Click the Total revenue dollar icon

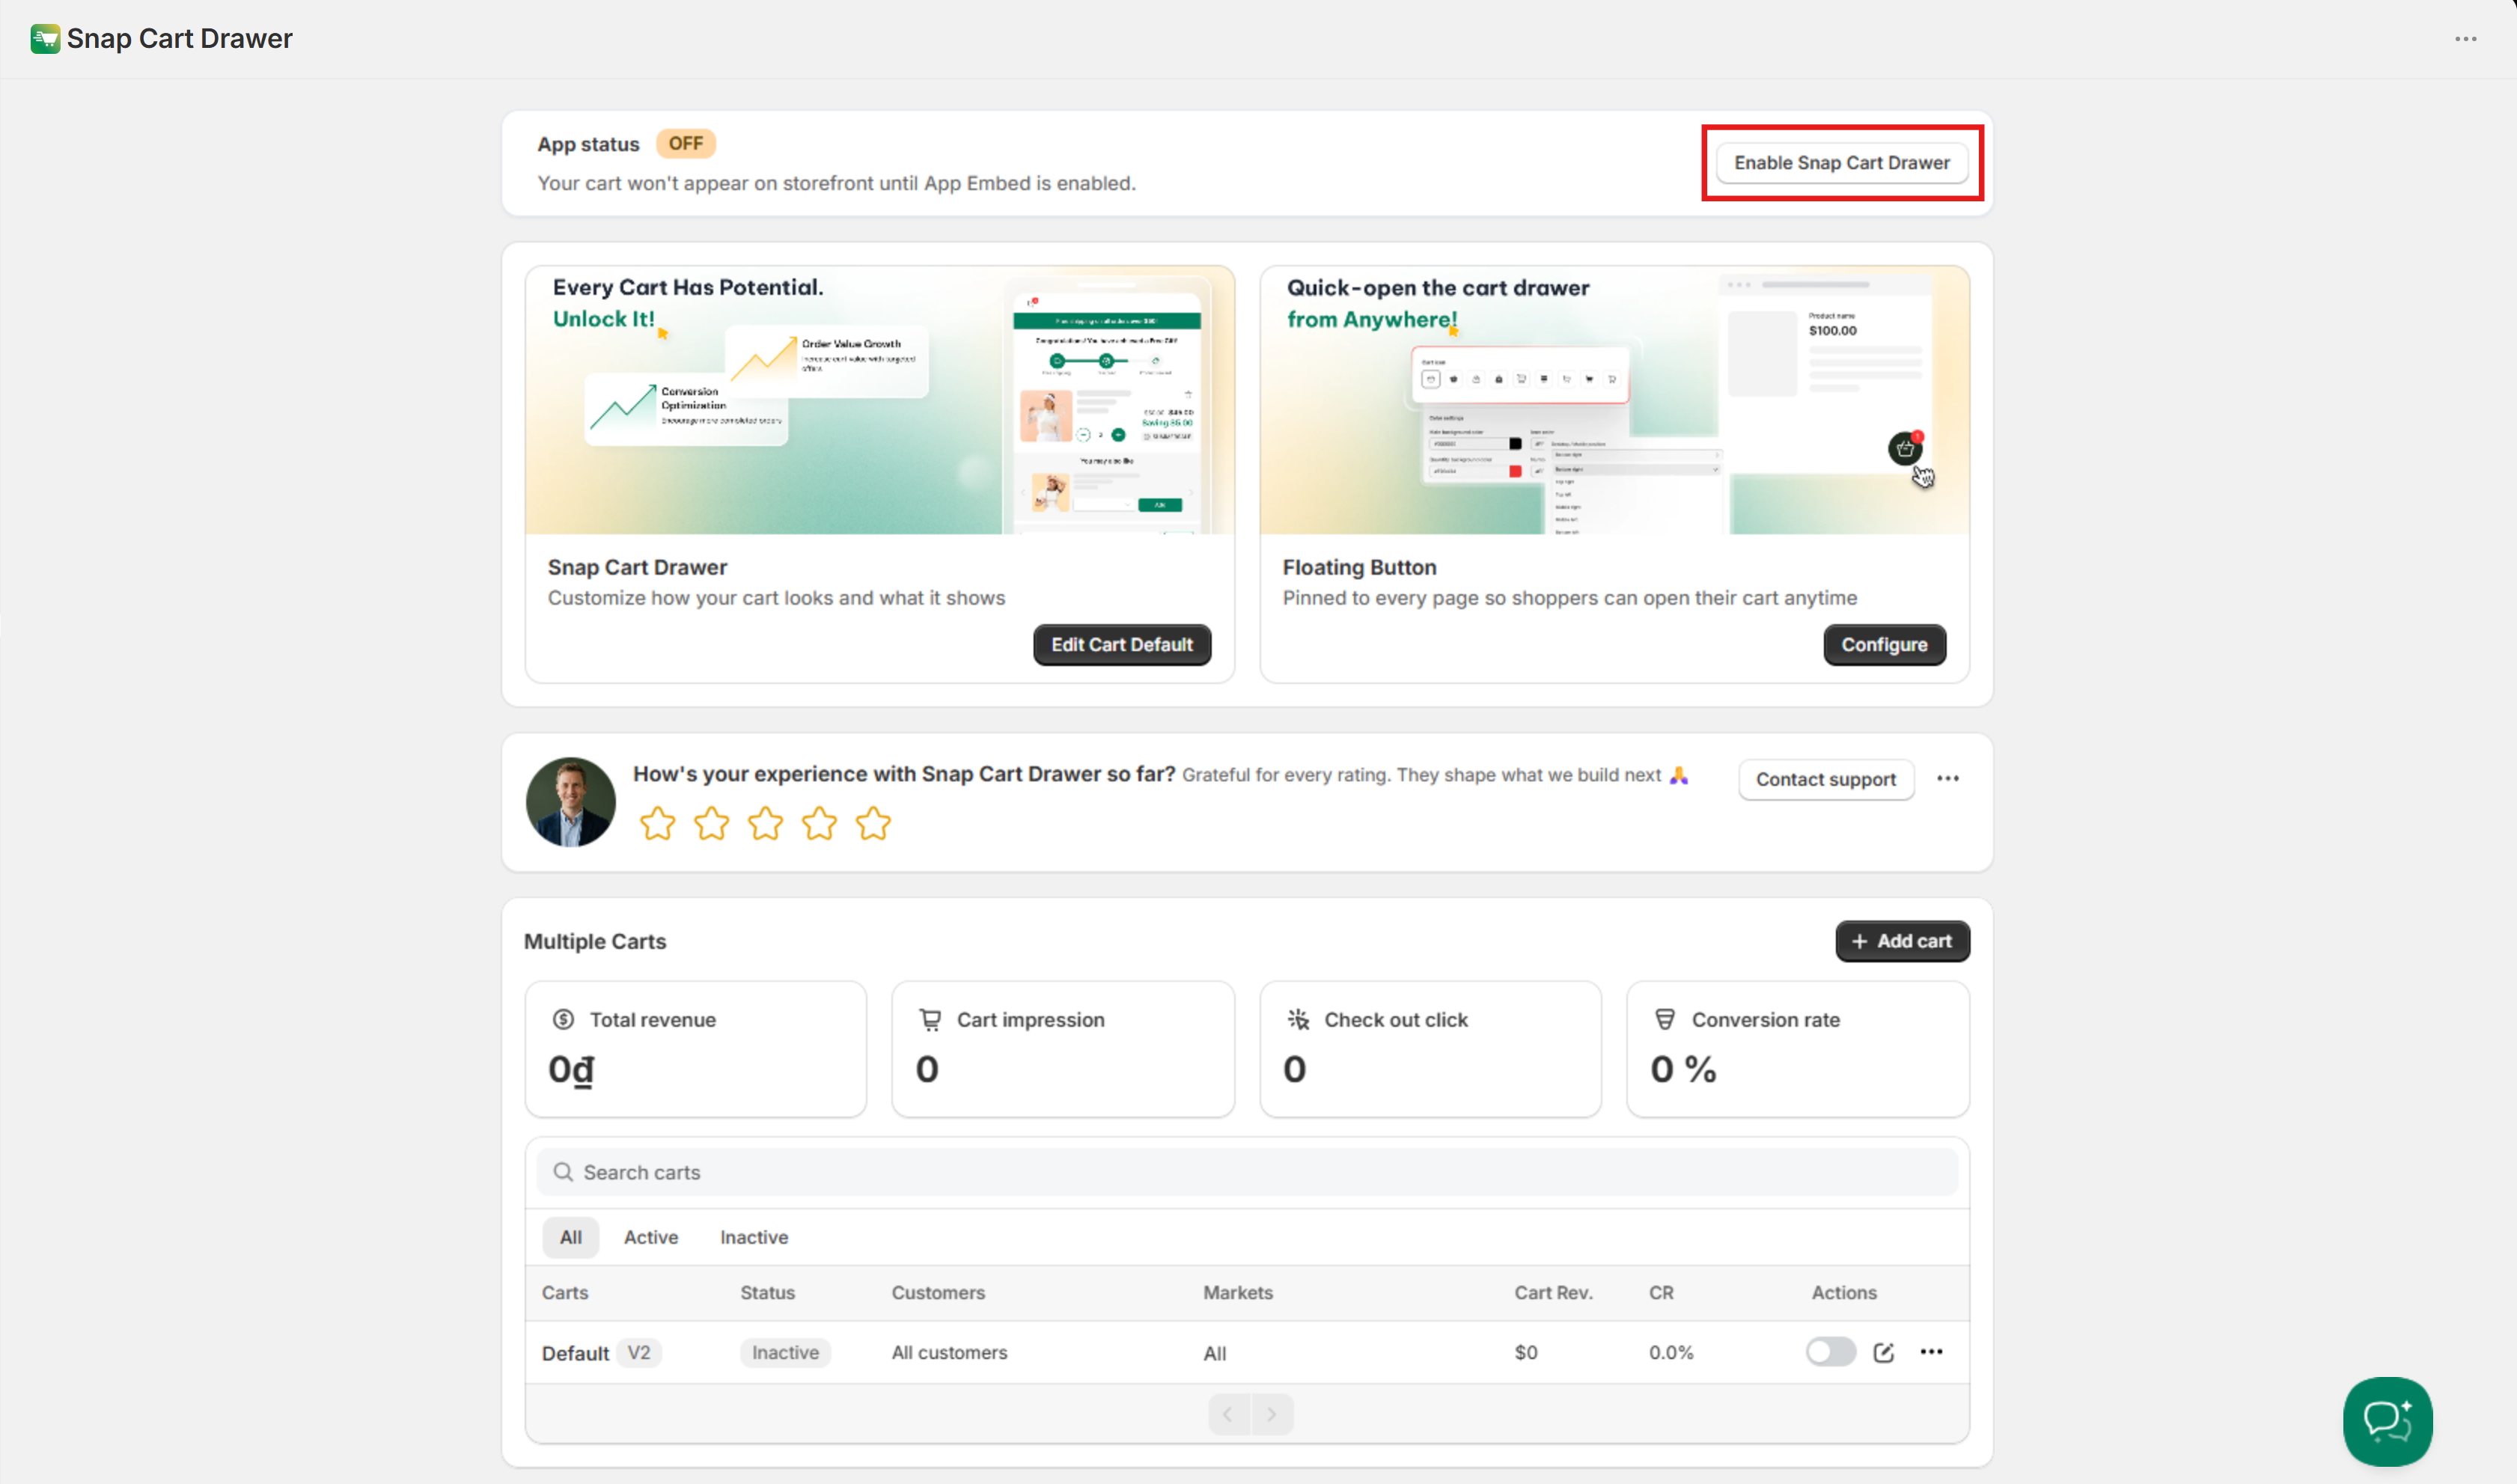(x=563, y=1019)
